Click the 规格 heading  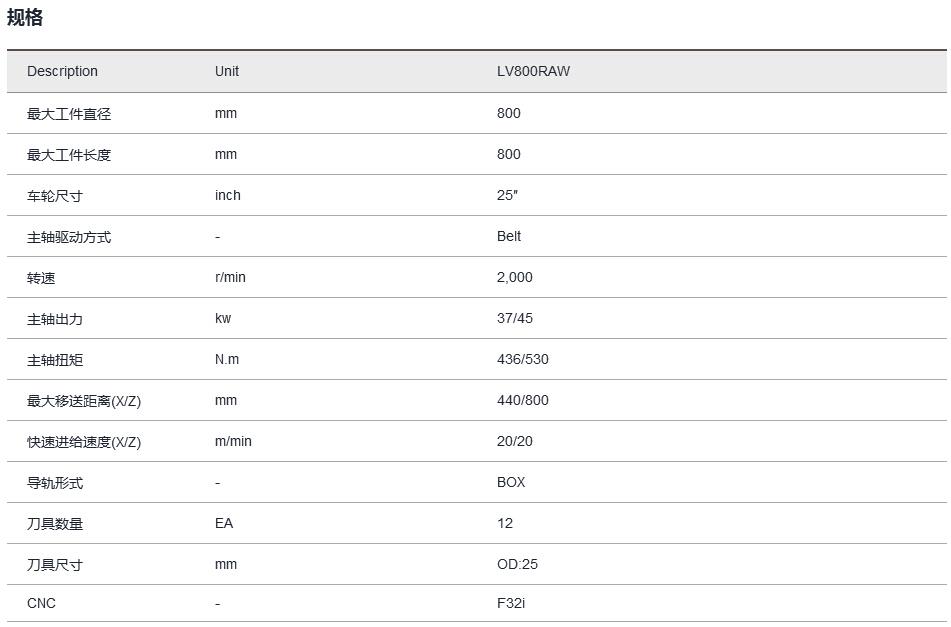25,18
